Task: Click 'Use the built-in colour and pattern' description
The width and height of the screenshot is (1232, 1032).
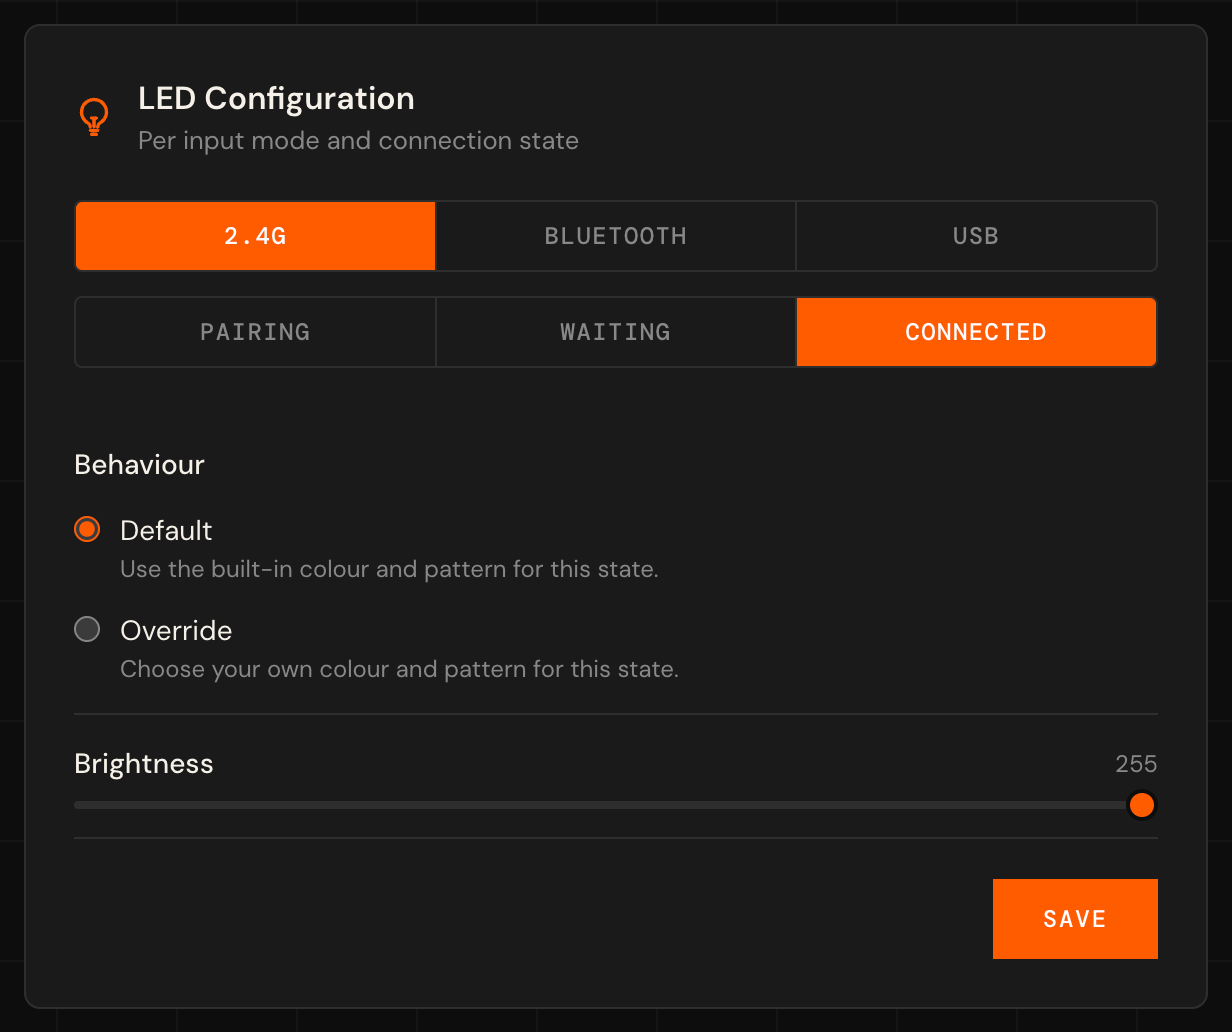Action: tap(389, 570)
